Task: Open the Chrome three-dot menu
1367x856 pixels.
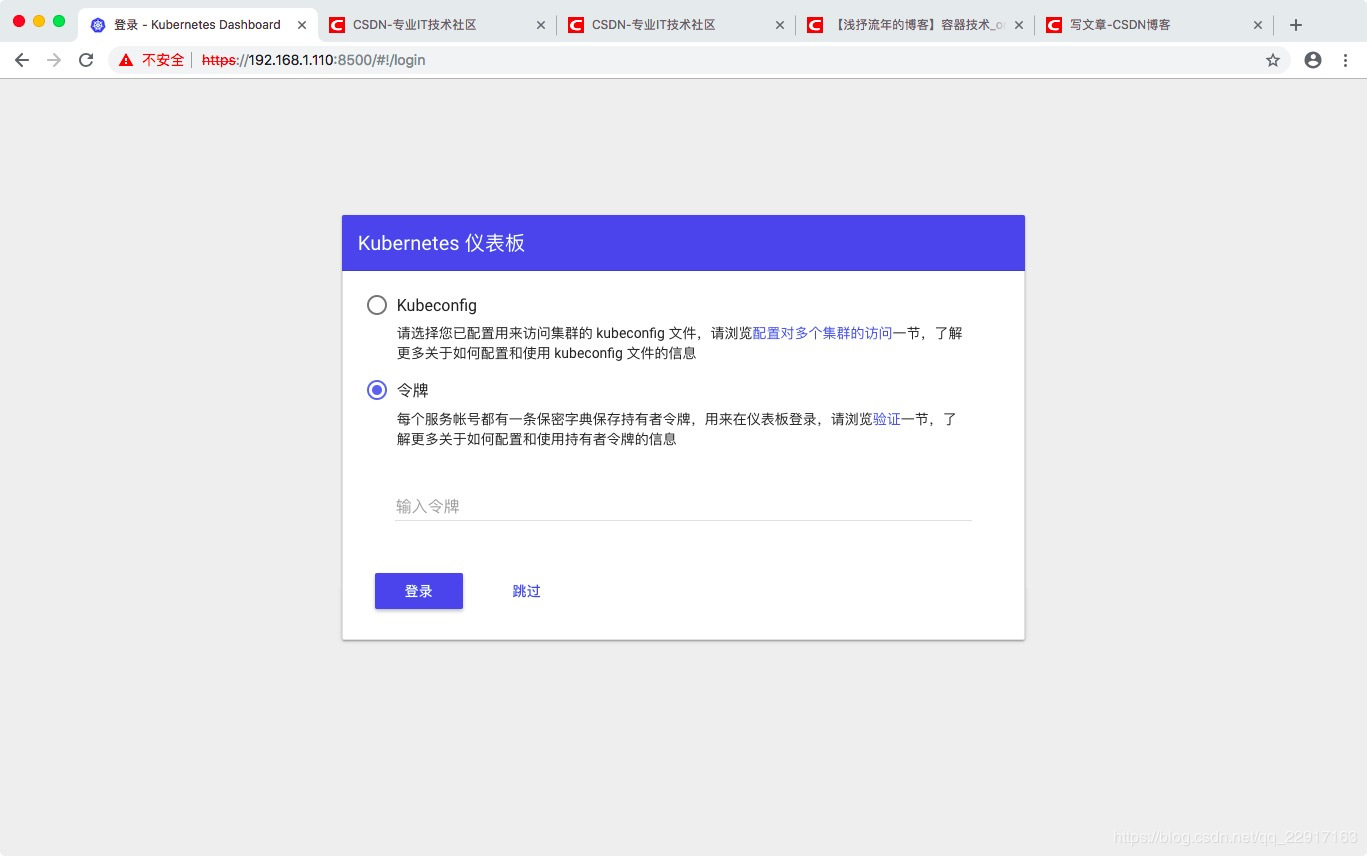Action: click(1345, 60)
